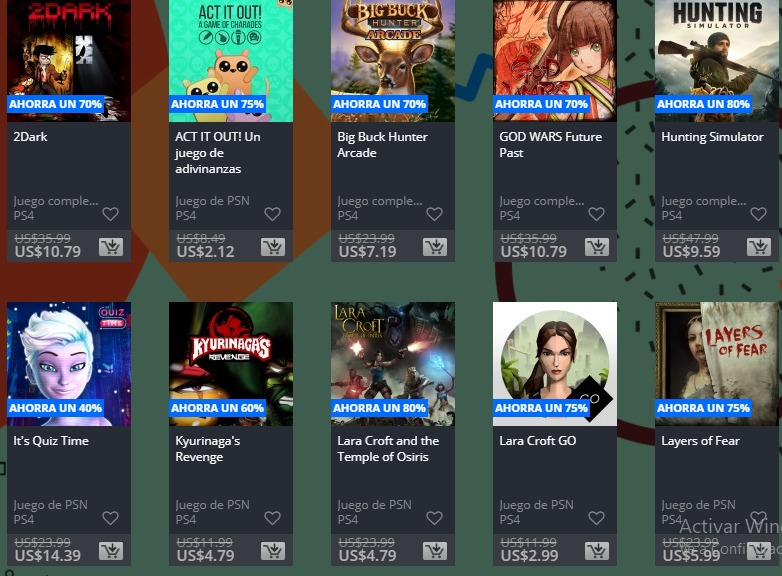
Task: Open the 2Dark cover thumbnail
Action: pos(69,61)
